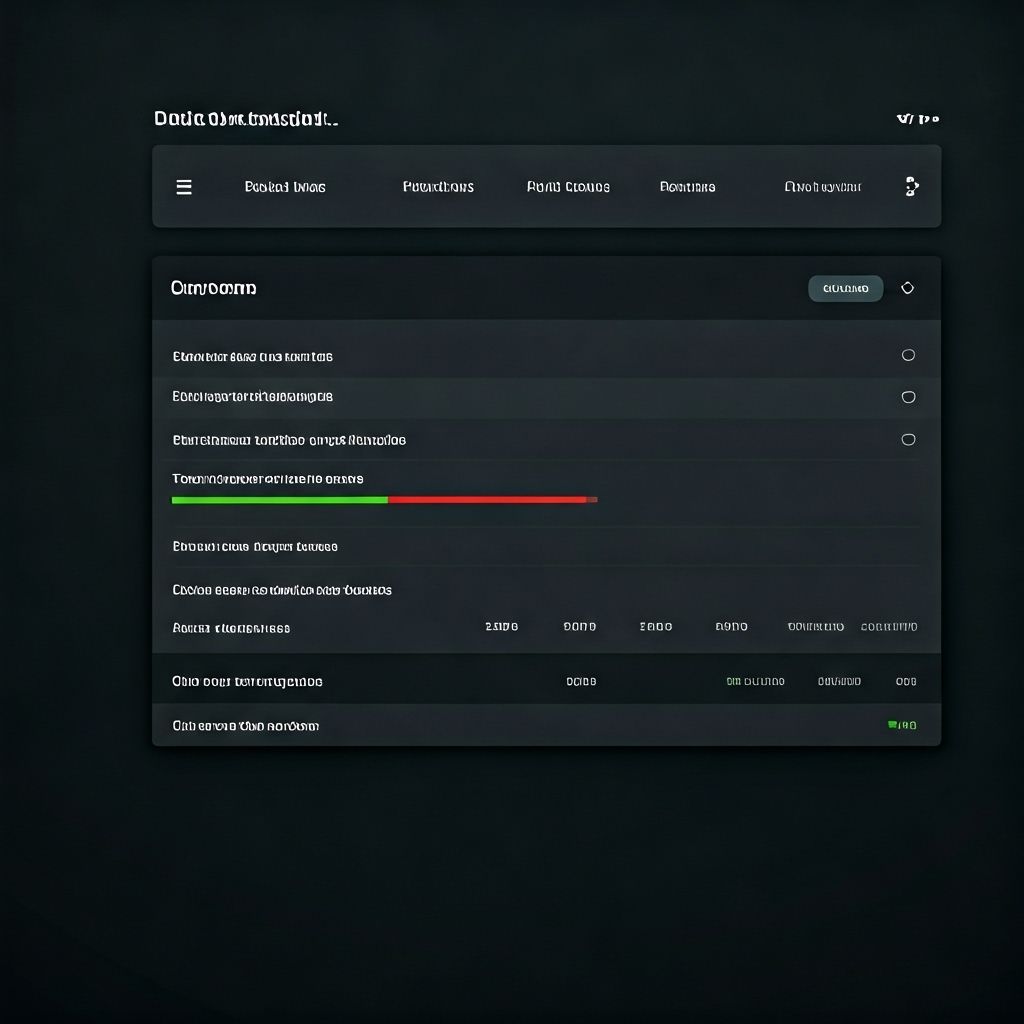Select the radio button on the second list row
Viewport: 1024px width, 1024px height.
coord(908,397)
